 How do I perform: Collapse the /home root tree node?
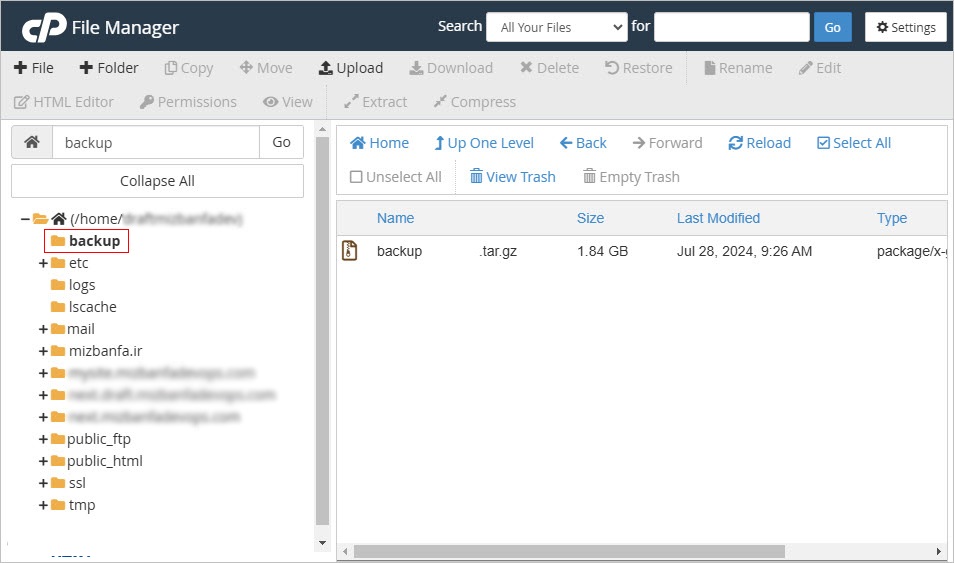[x=25, y=219]
